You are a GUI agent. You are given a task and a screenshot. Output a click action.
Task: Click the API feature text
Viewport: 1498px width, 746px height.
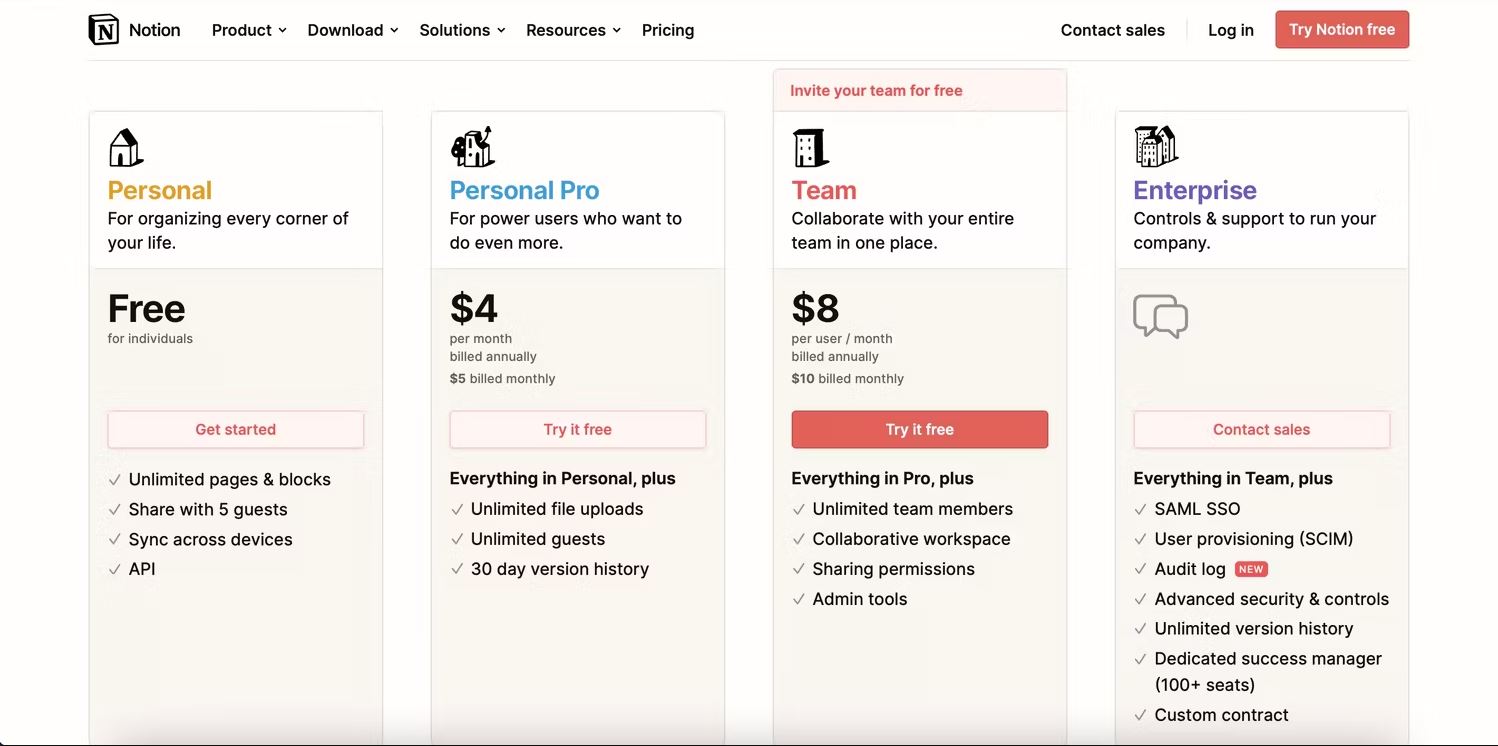click(142, 570)
